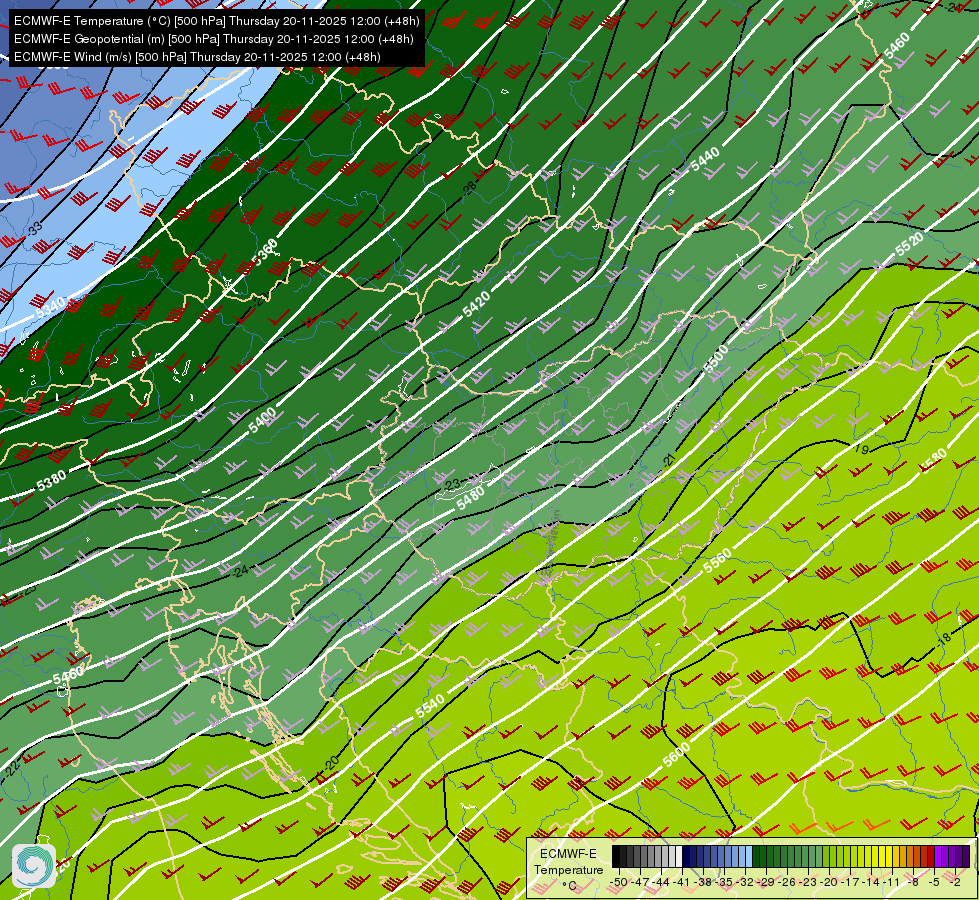Click the -21 isotherm label on map
This screenshot has width=979, height=900.
point(669,461)
